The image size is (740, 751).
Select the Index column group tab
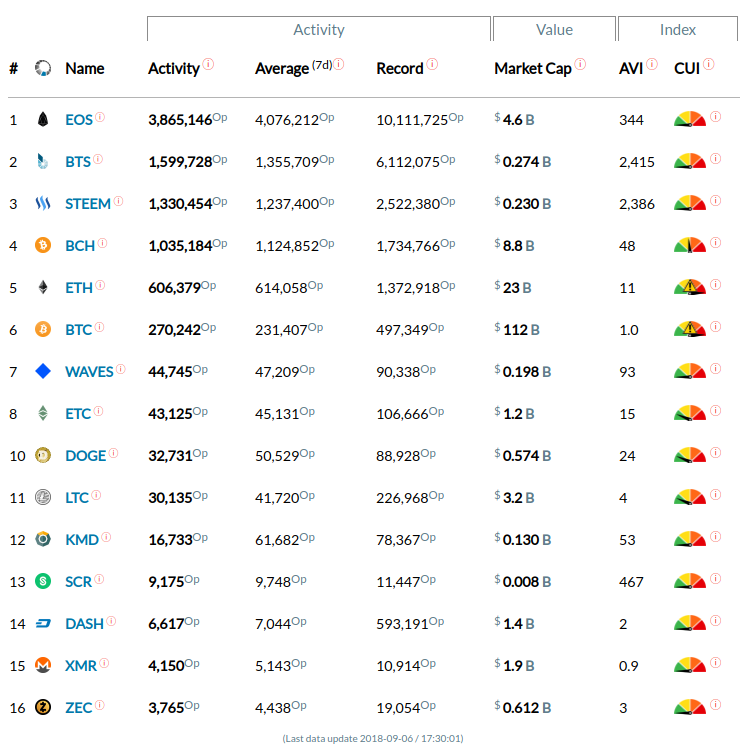click(677, 30)
